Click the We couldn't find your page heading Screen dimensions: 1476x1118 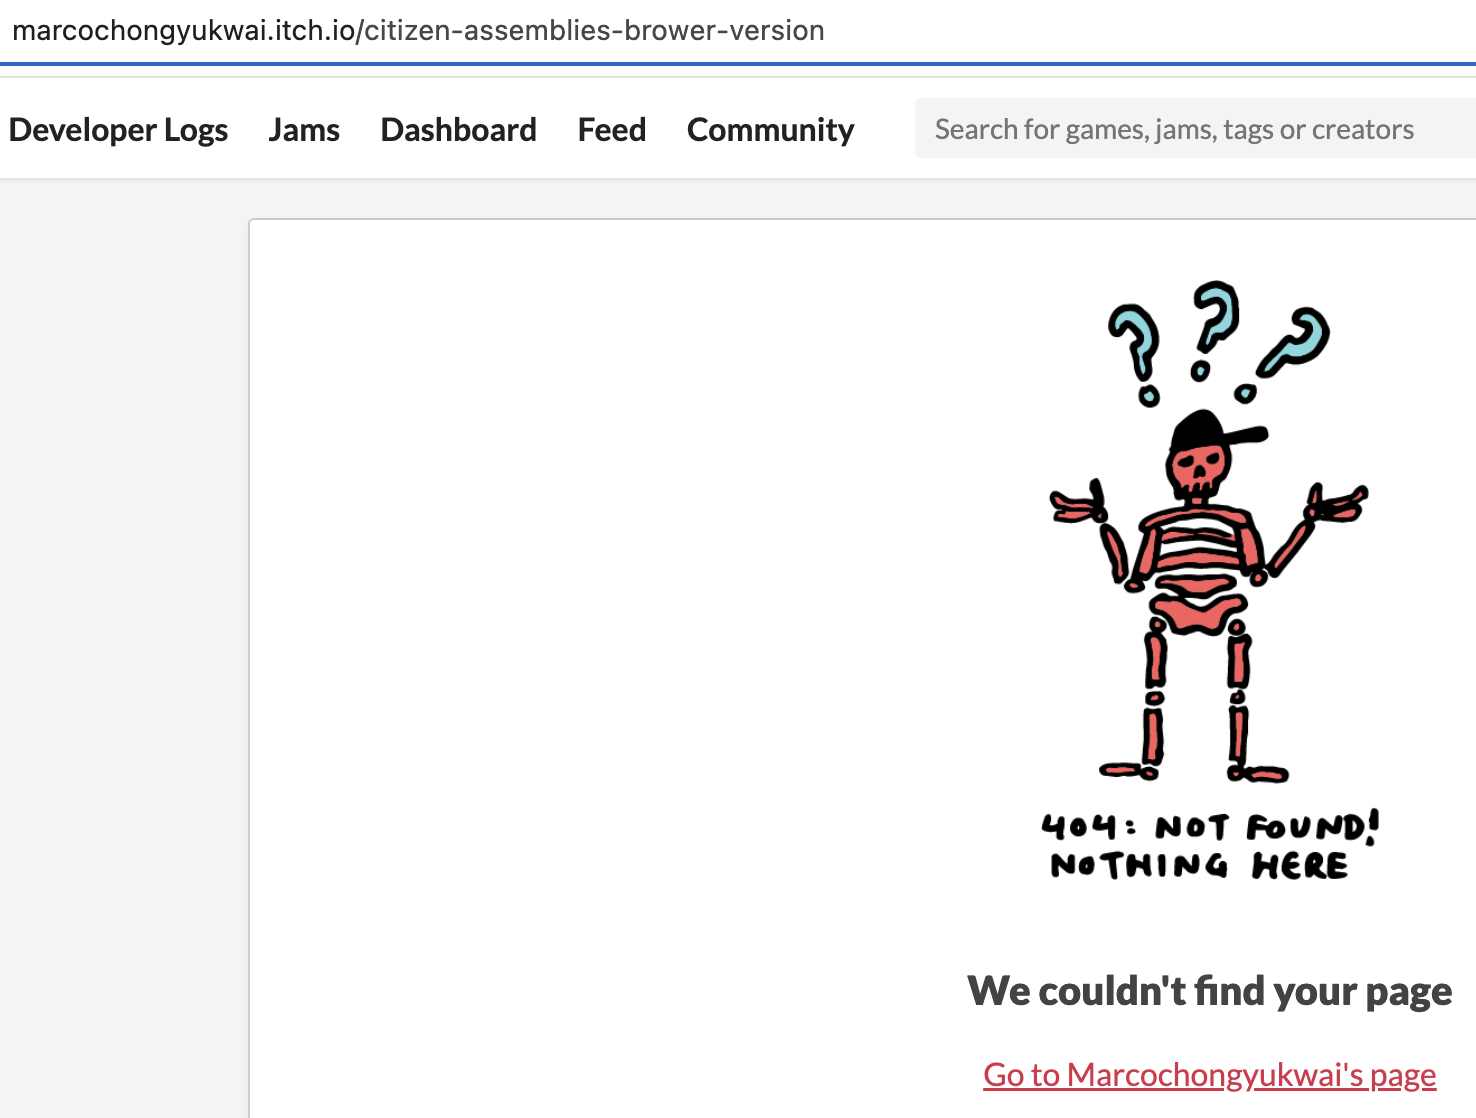coord(1210,991)
